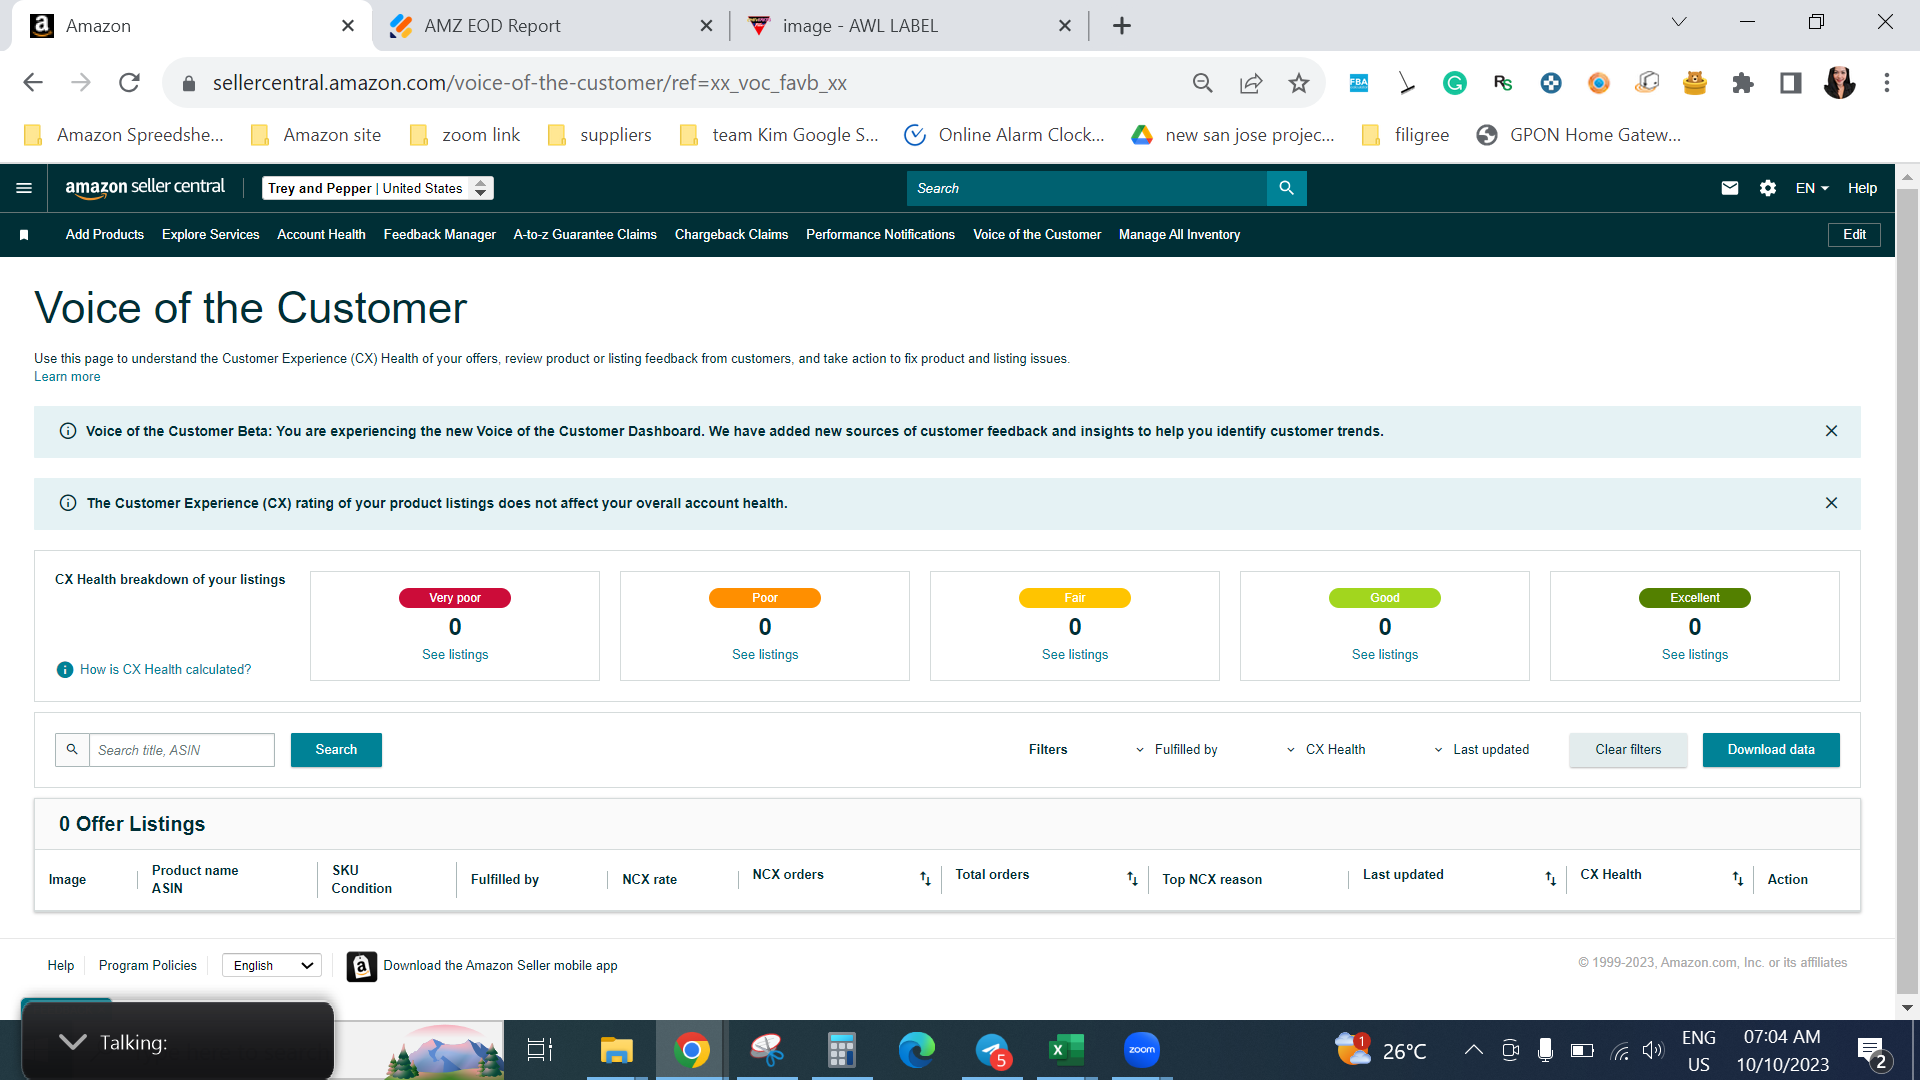Expand the CX Health filter

(x=1325, y=750)
